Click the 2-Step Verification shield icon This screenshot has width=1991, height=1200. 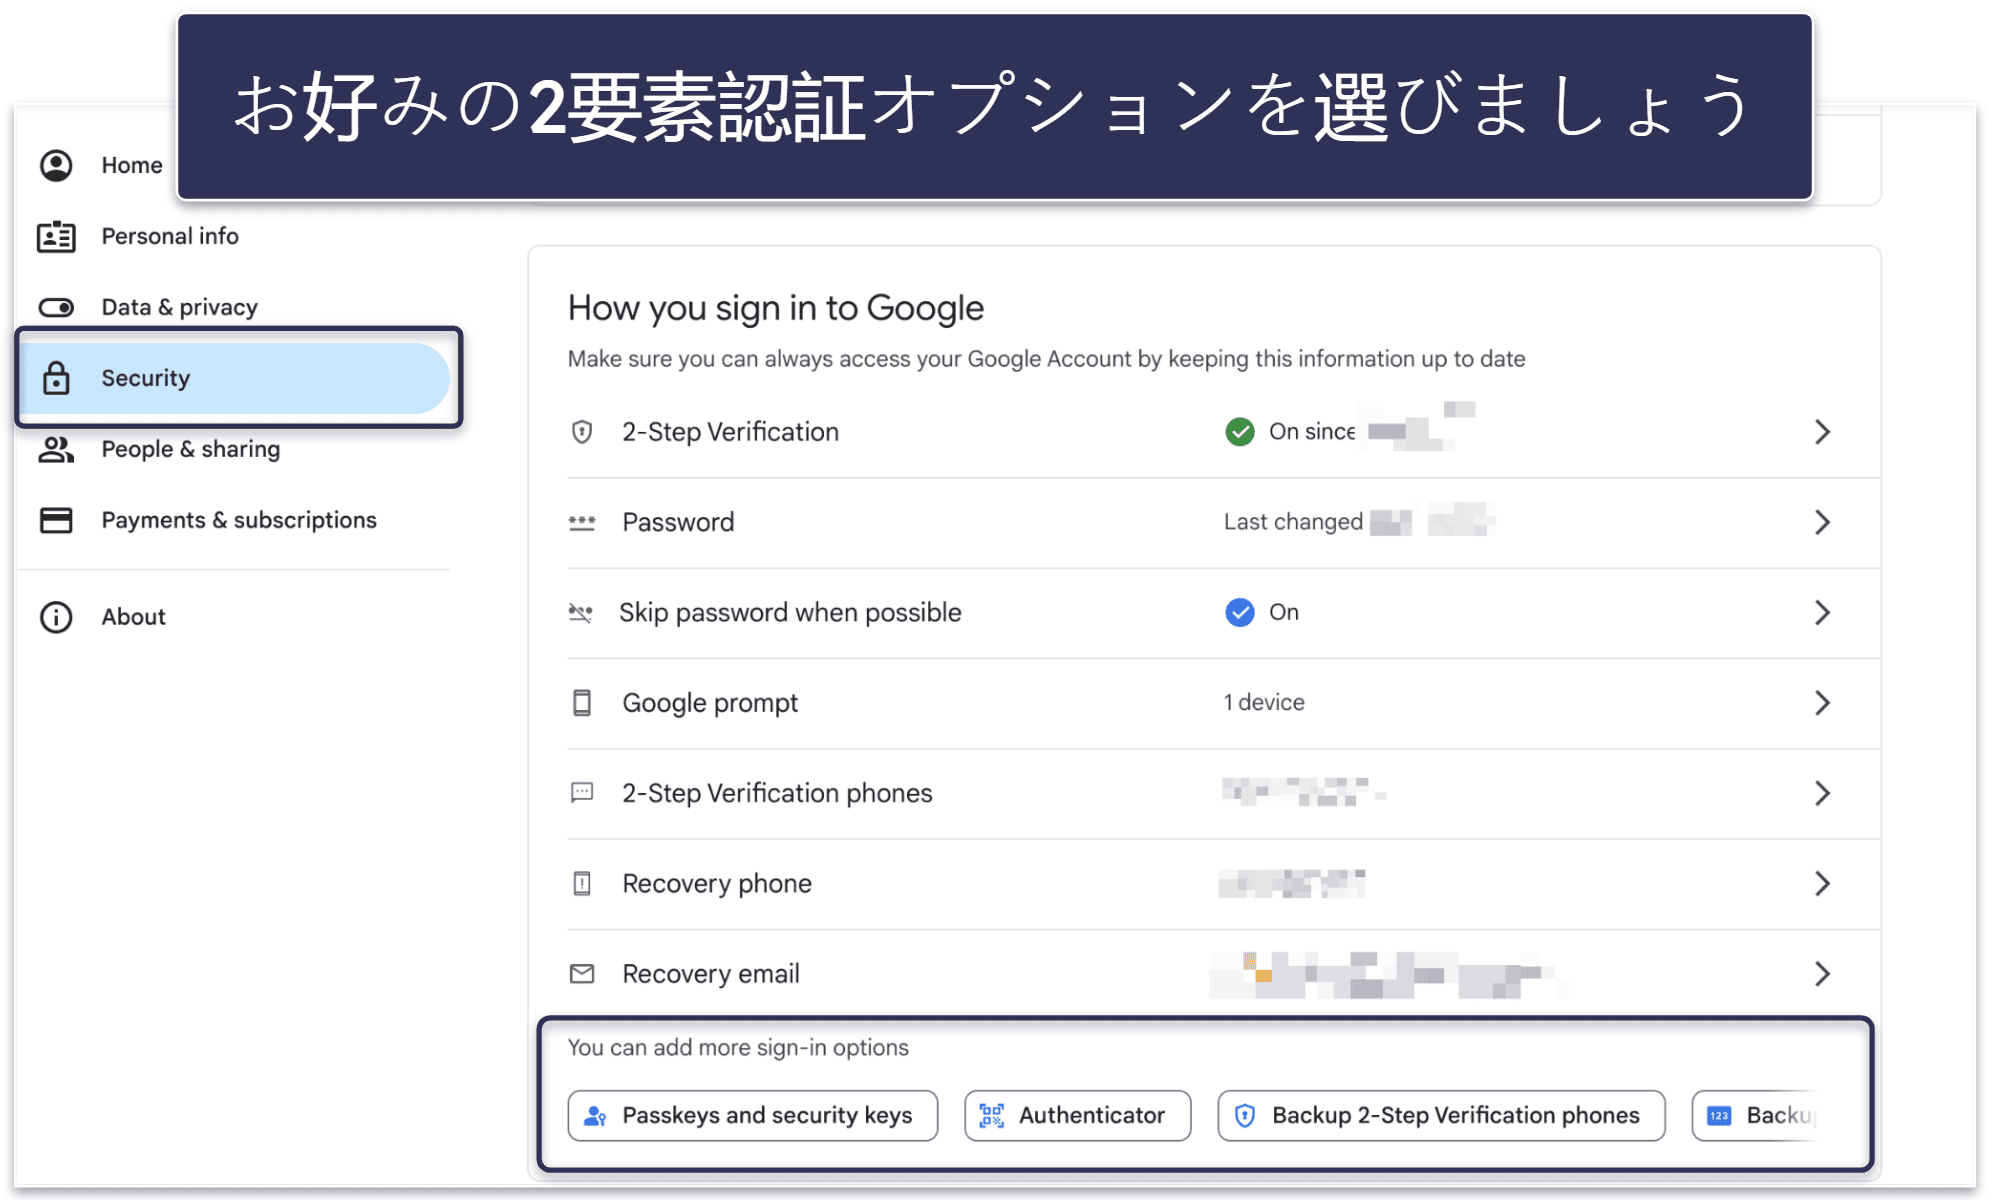pos(582,432)
